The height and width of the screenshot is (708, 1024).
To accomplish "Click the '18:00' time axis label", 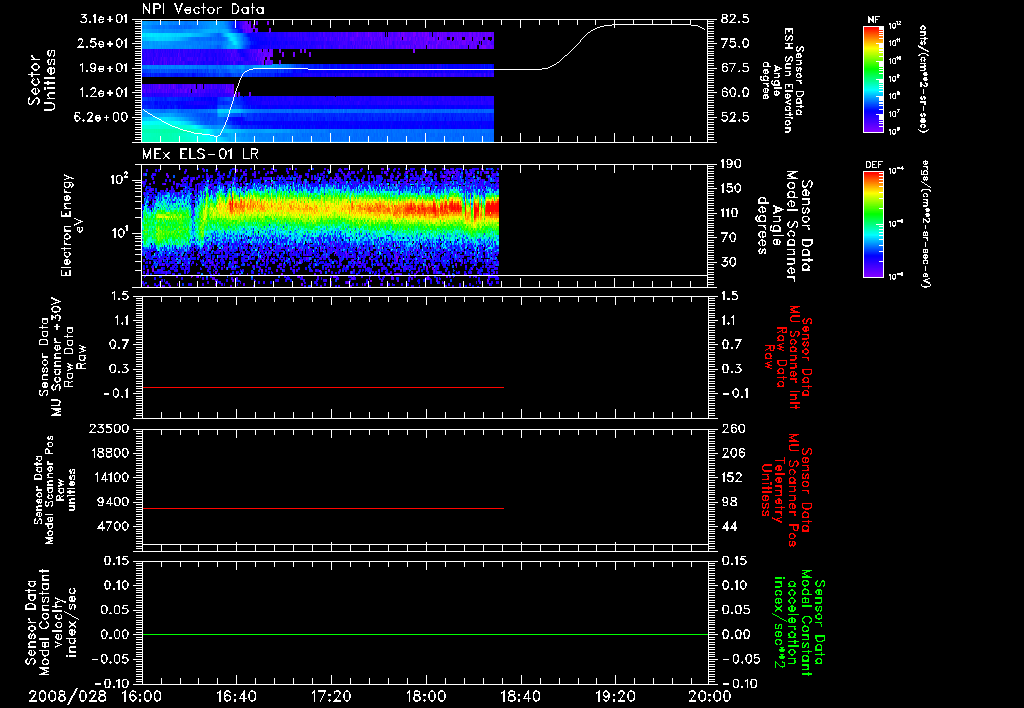I will click(x=426, y=696).
